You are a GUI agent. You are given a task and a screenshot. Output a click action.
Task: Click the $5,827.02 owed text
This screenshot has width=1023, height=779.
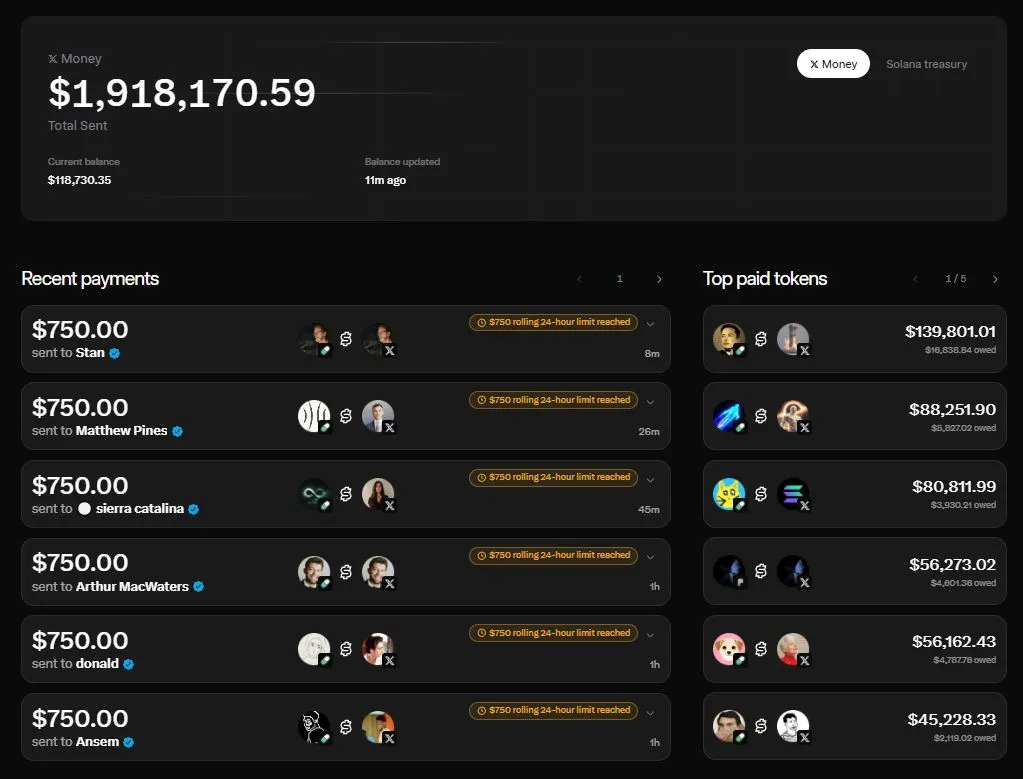point(964,428)
